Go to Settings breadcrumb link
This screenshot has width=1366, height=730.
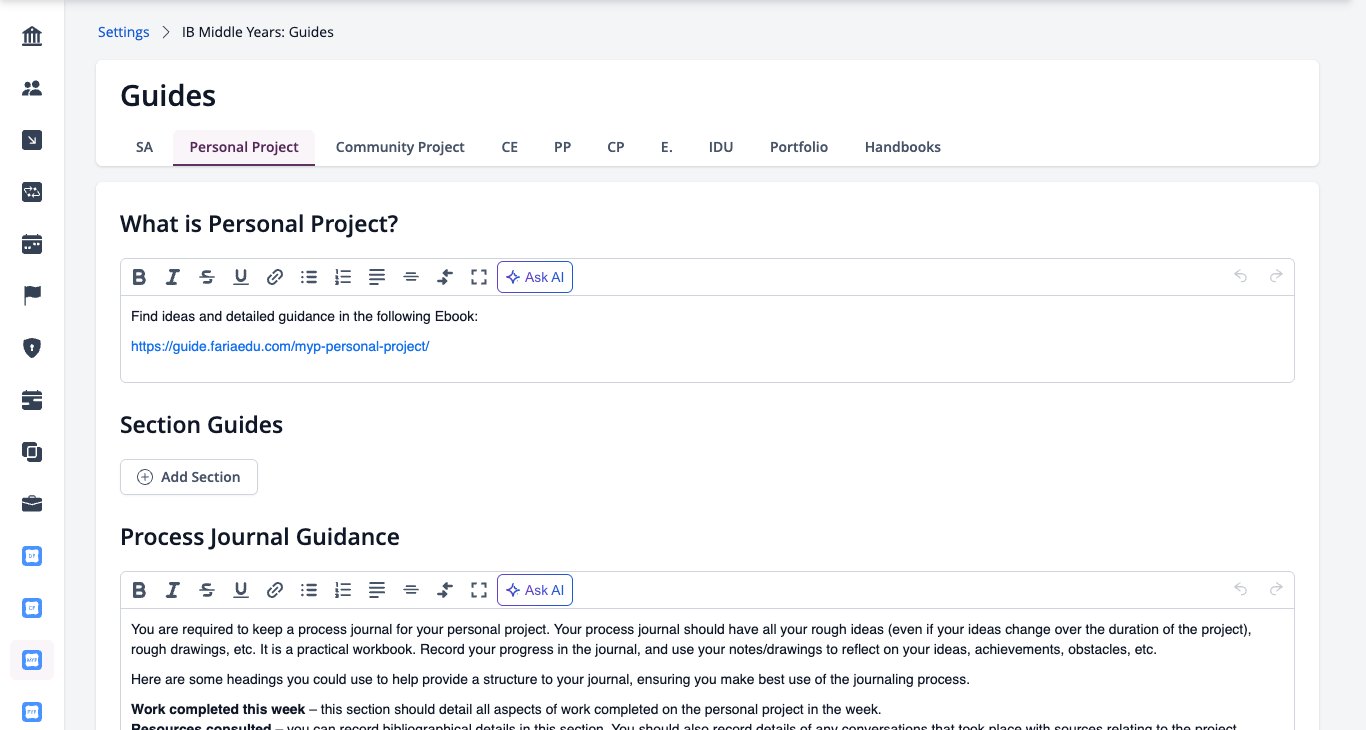(x=124, y=32)
